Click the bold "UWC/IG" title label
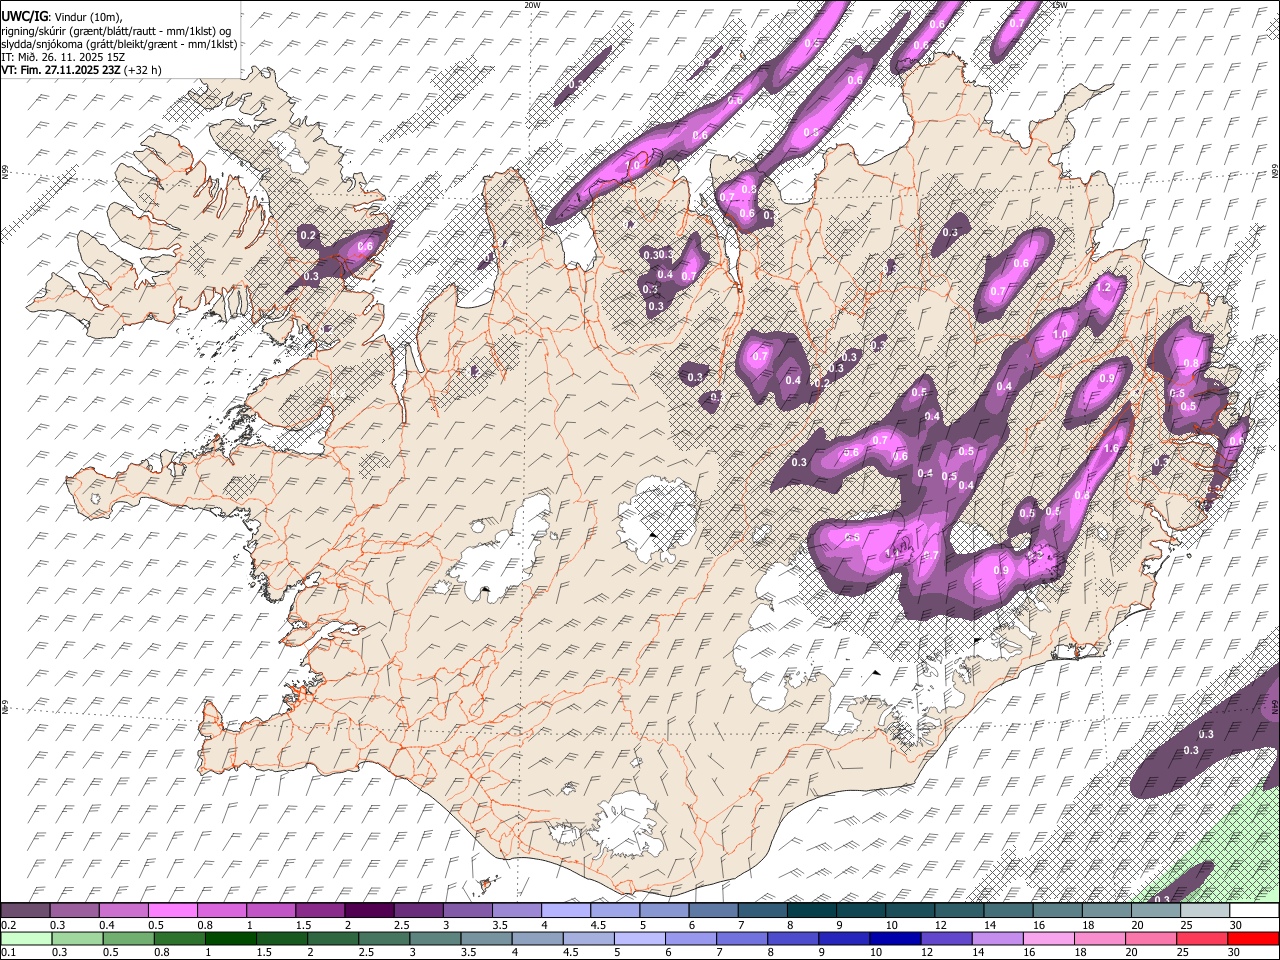This screenshot has height=960, width=1280. tap(24, 16)
